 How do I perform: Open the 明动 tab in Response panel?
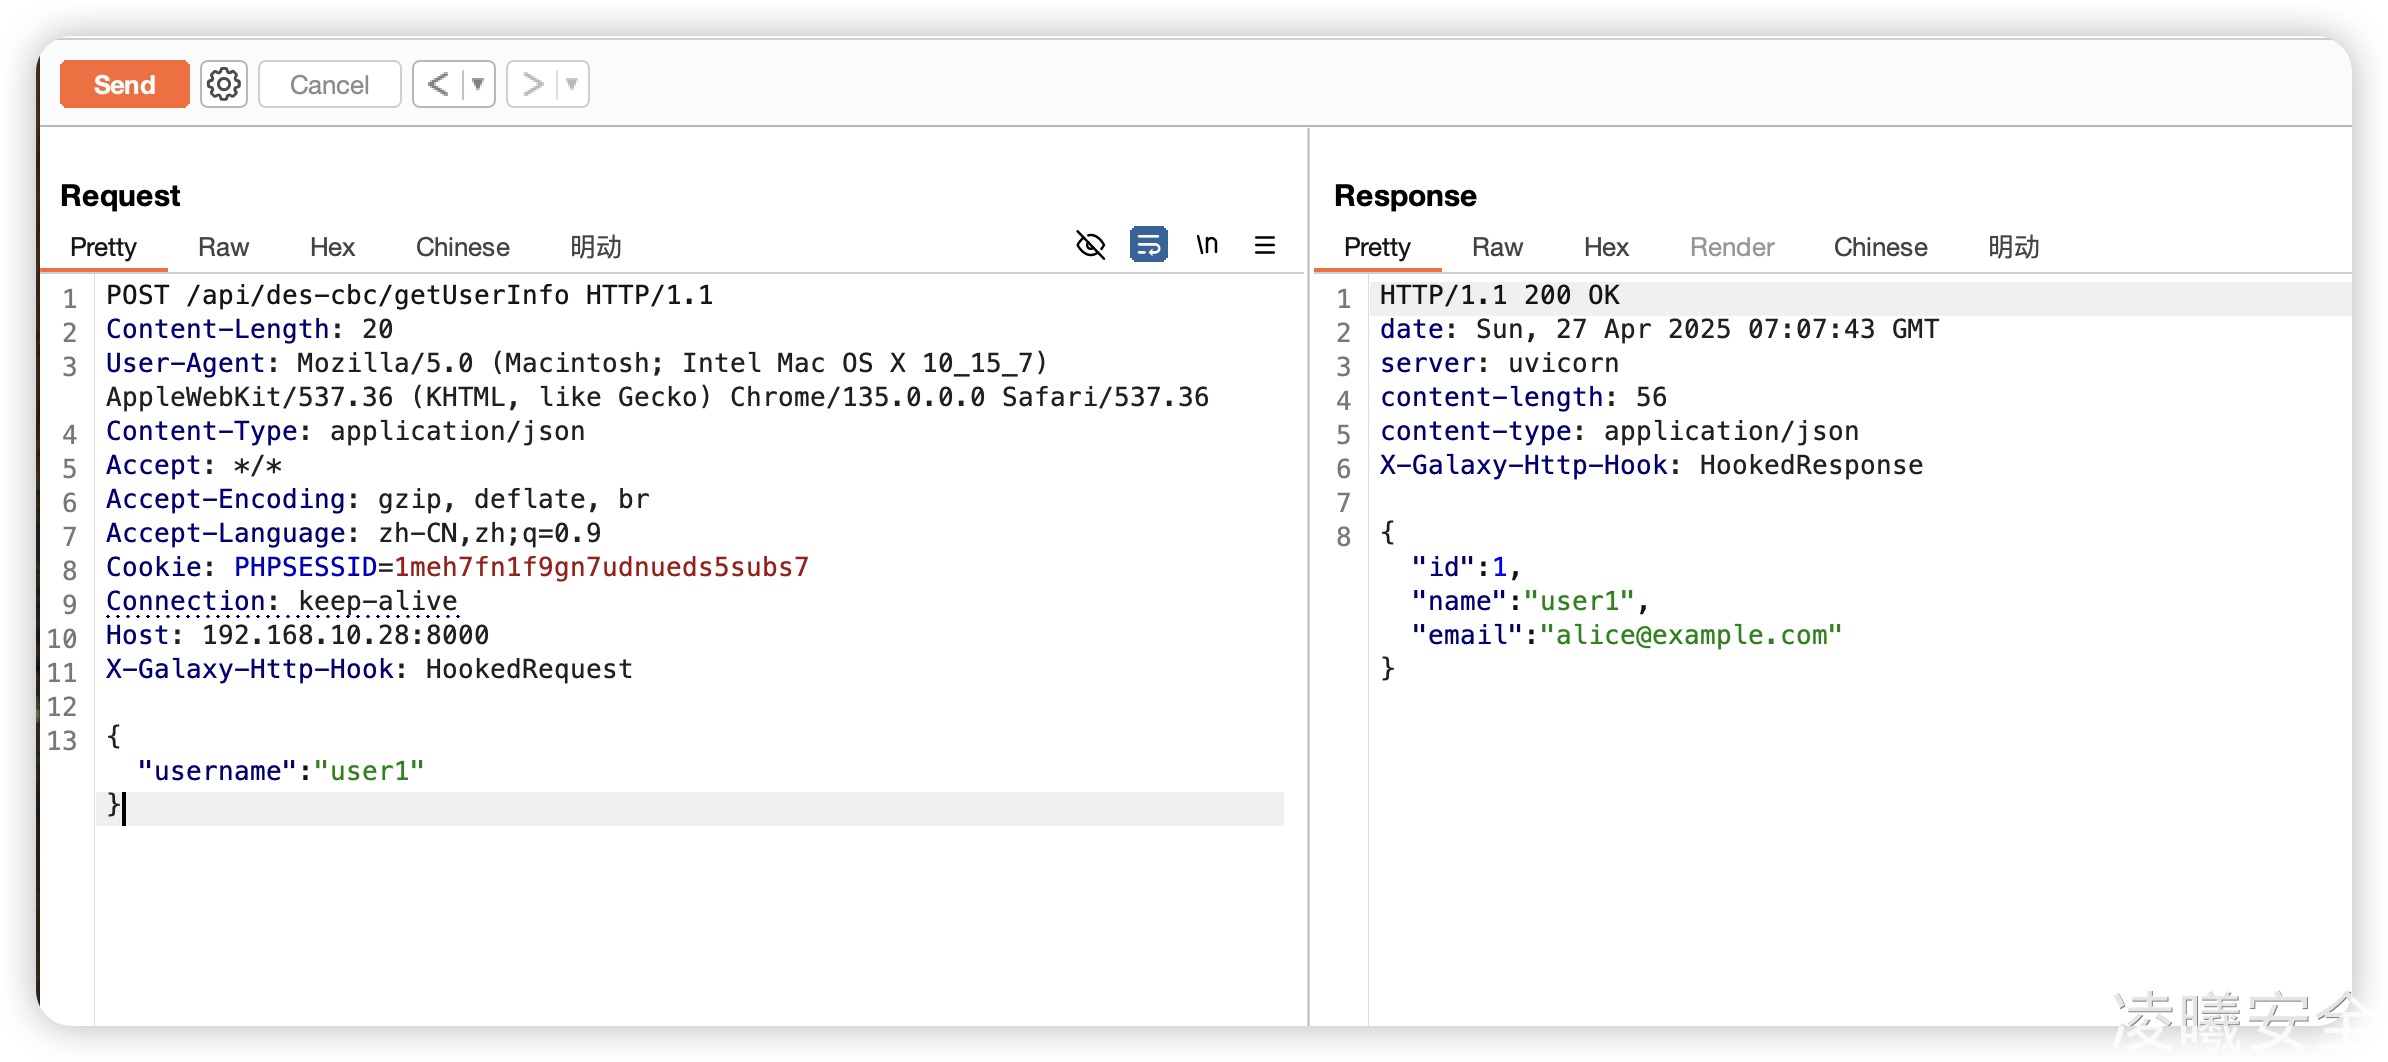pyautogui.click(x=2013, y=247)
